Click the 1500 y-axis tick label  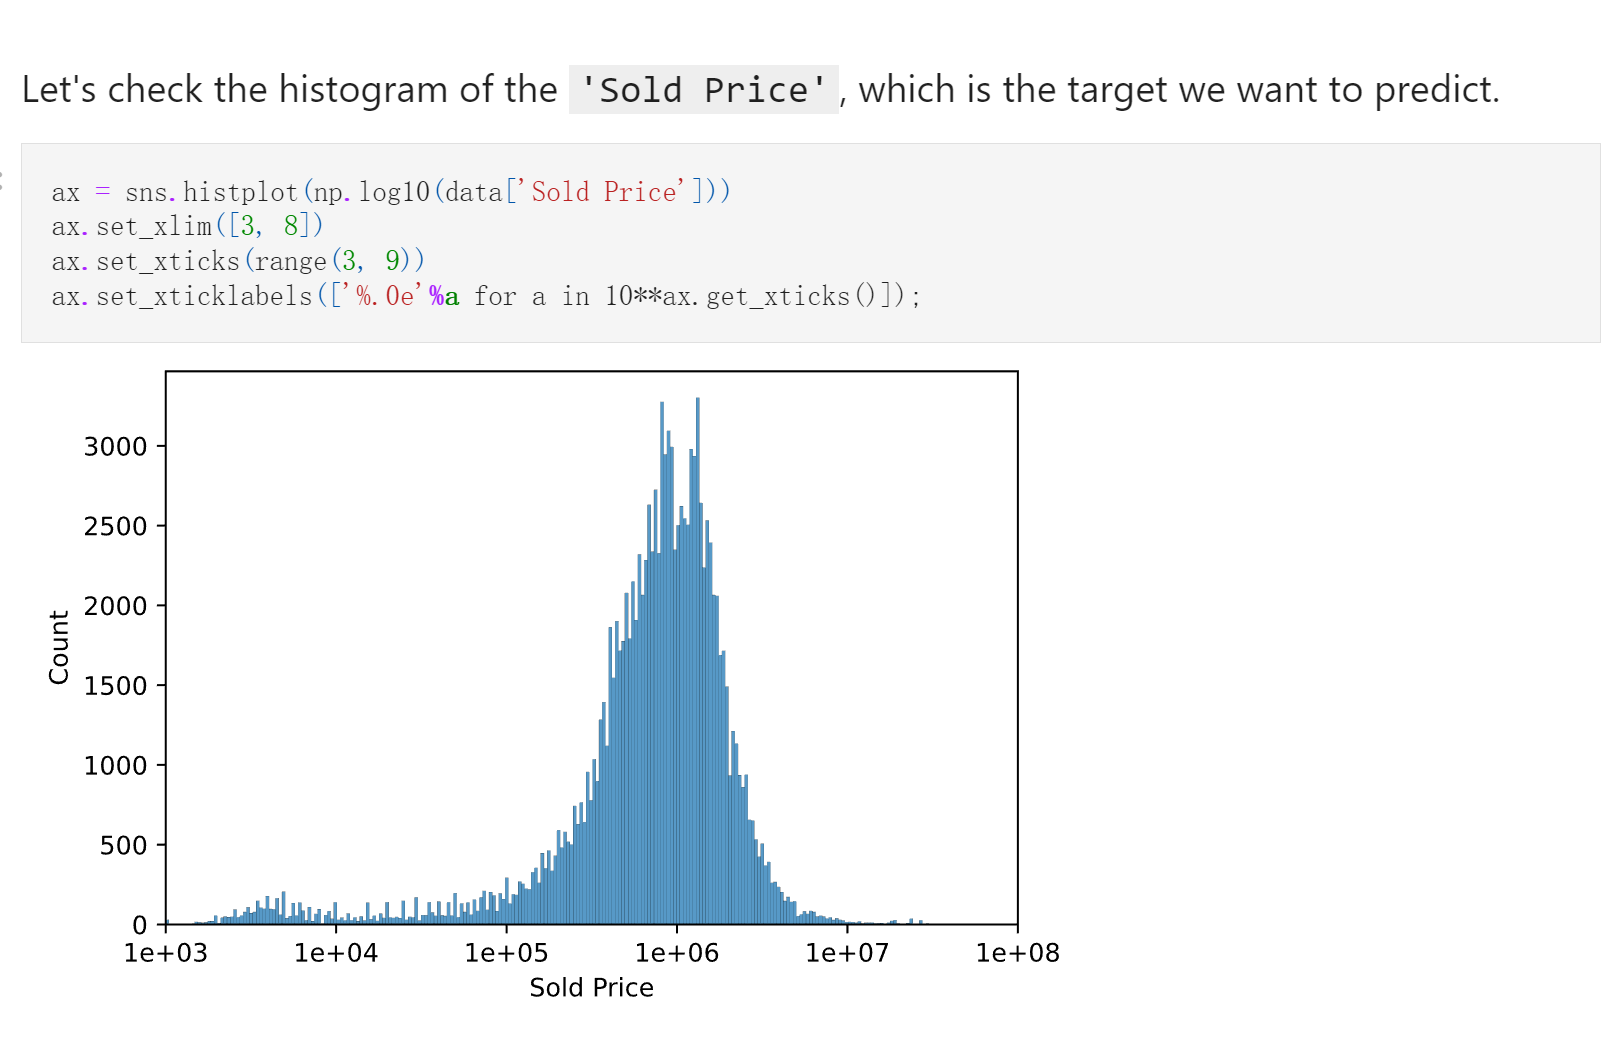click(x=116, y=686)
